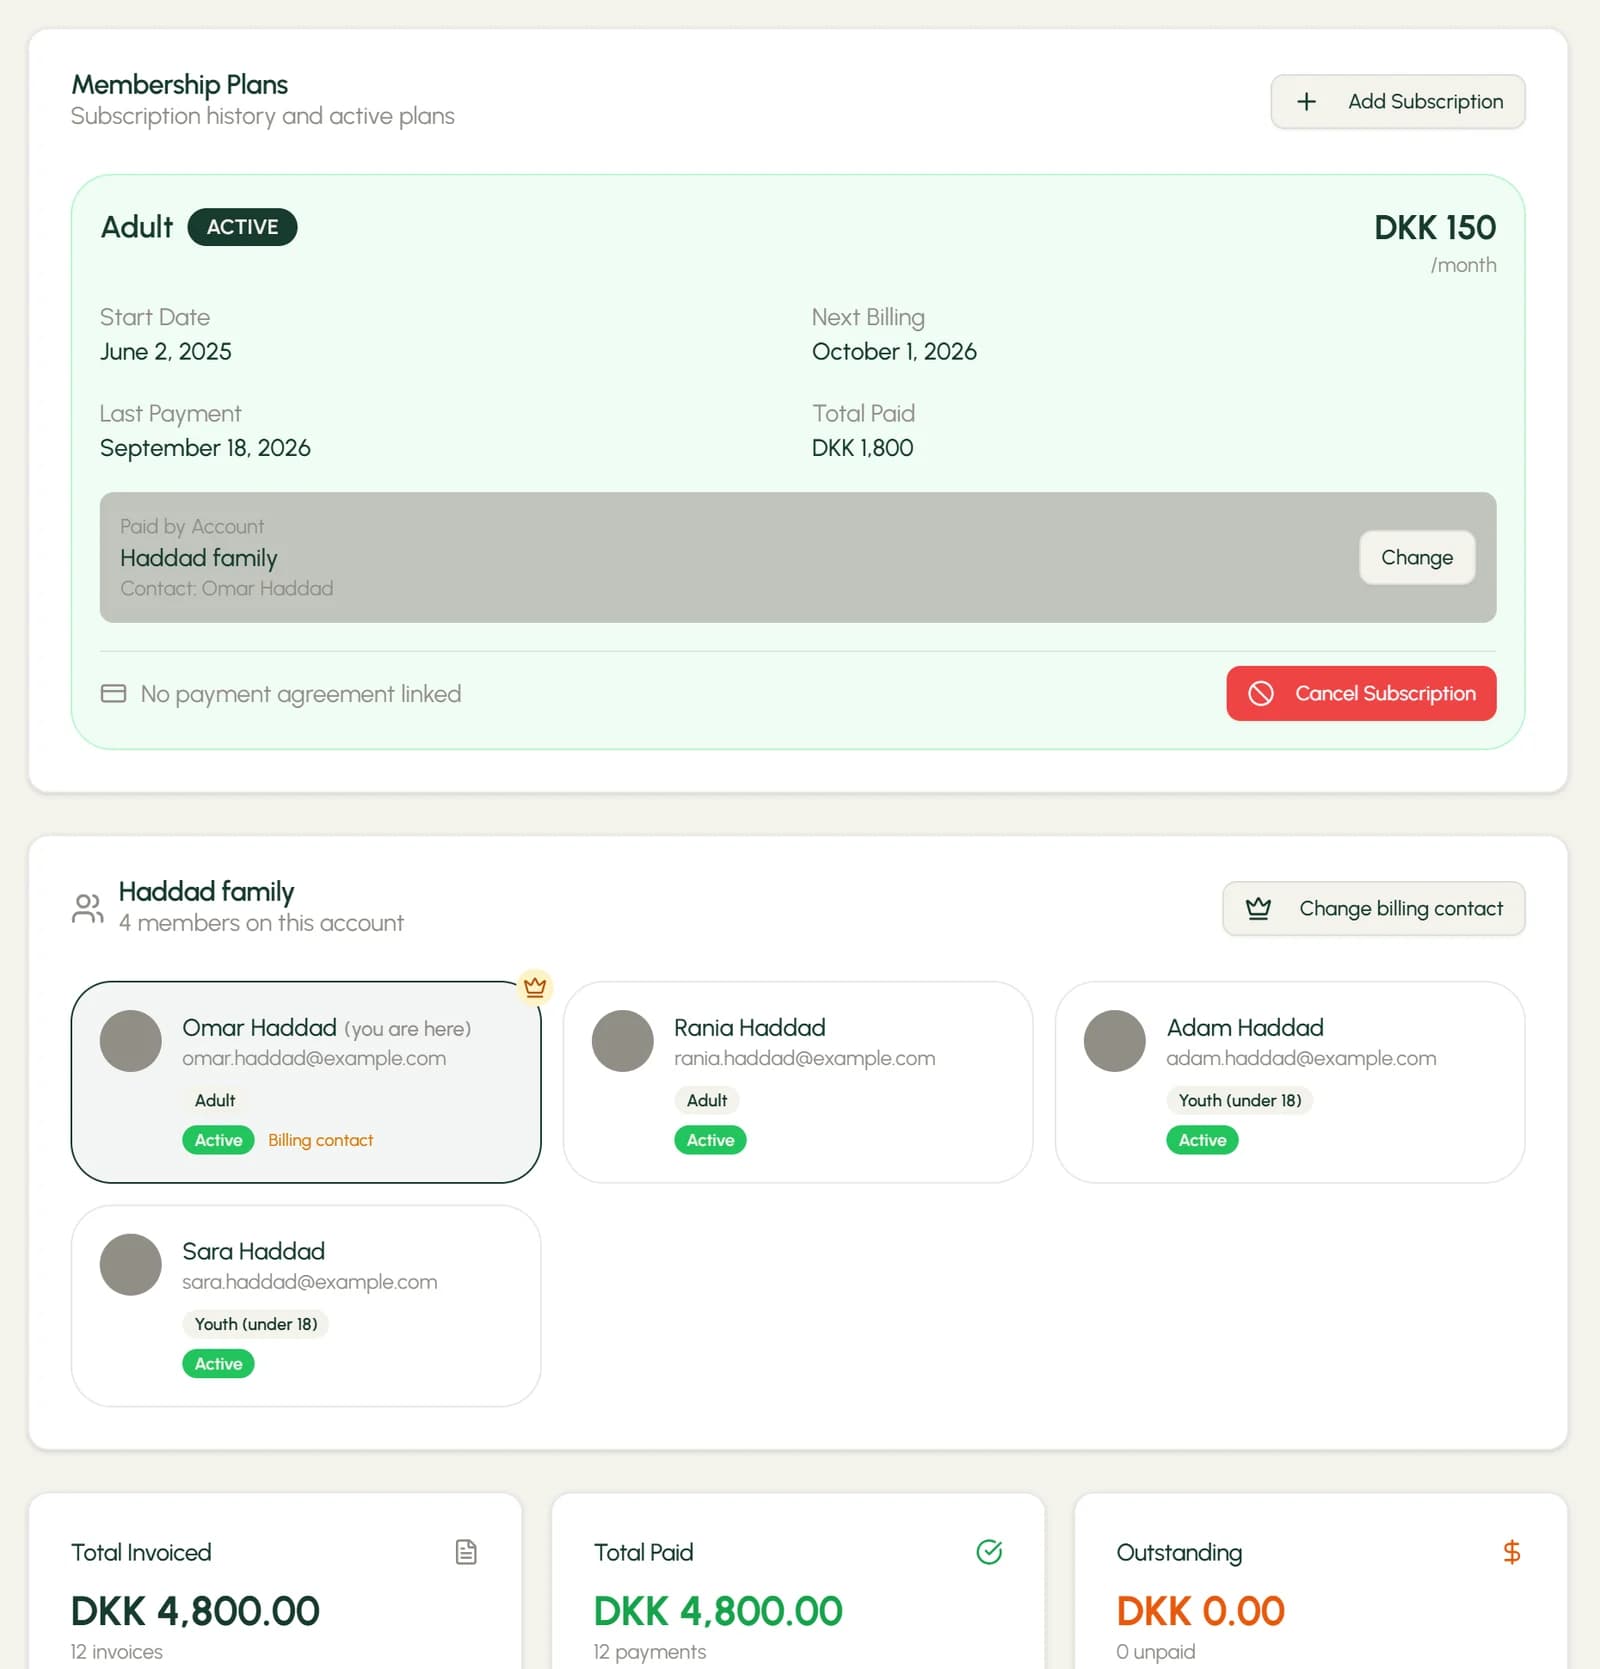The image size is (1600, 1669).
Task: Cancel the Adult subscription
Action: tap(1361, 693)
